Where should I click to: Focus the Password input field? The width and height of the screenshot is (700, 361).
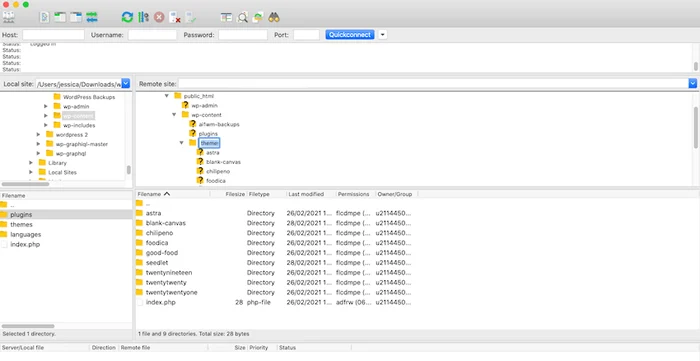tap(243, 34)
